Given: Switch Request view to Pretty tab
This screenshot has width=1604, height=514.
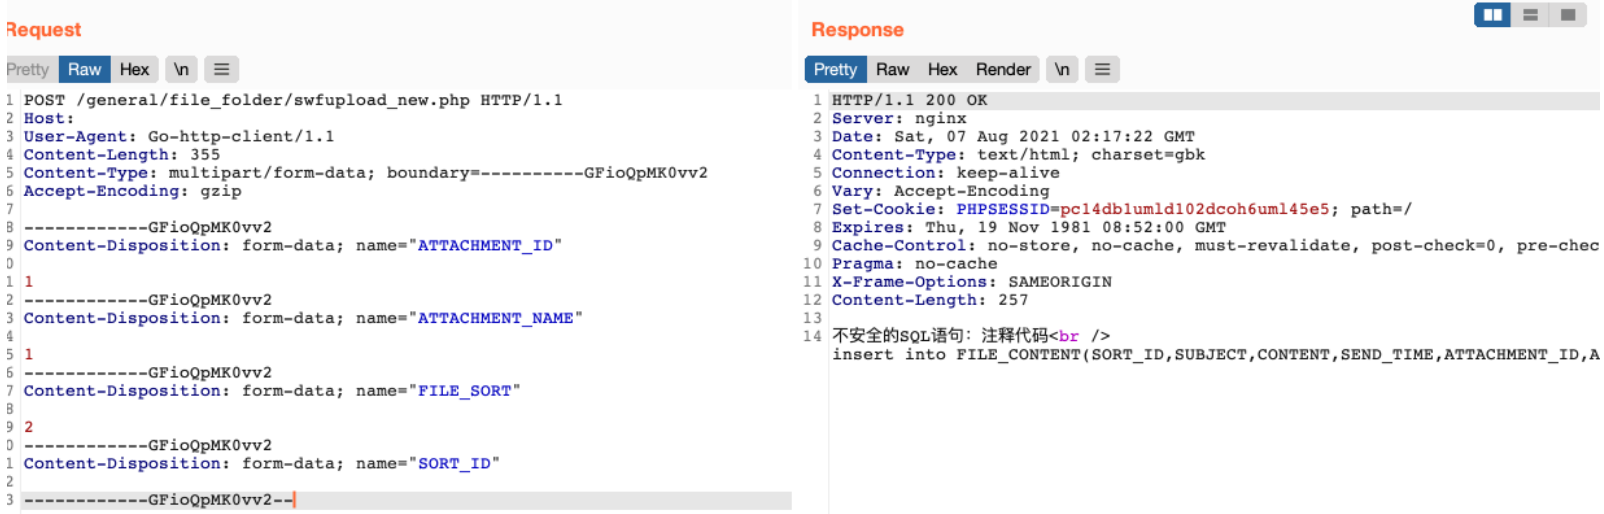Looking at the screenshot, I should [27, 69].
